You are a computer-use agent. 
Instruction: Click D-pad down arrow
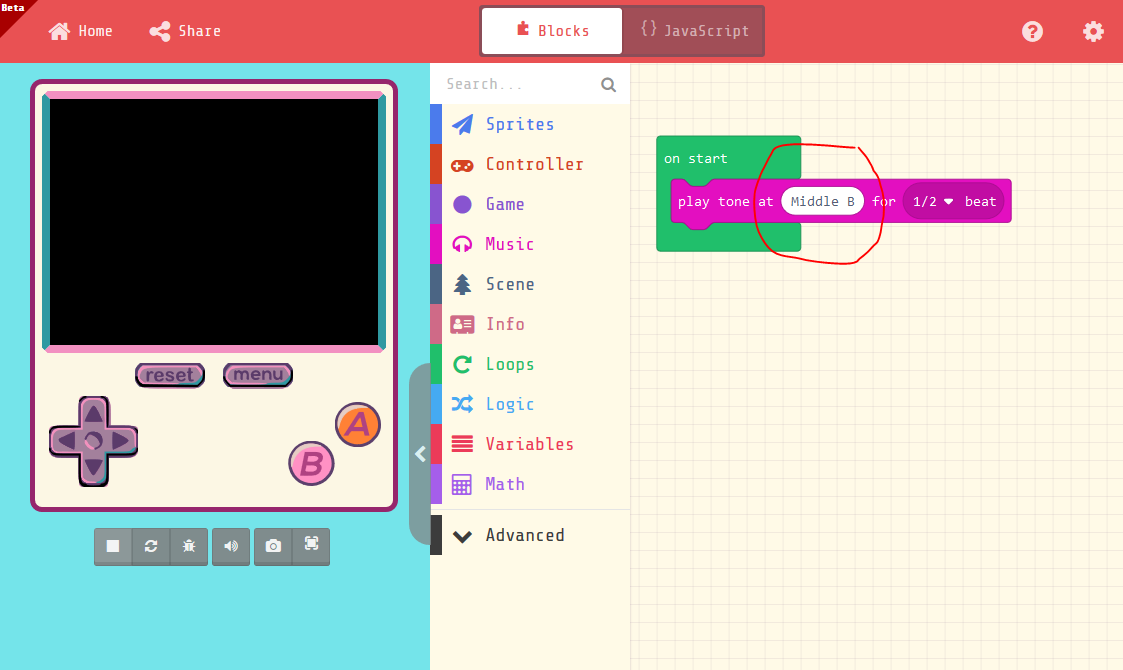pyautogui.click(x=93, y=468)
